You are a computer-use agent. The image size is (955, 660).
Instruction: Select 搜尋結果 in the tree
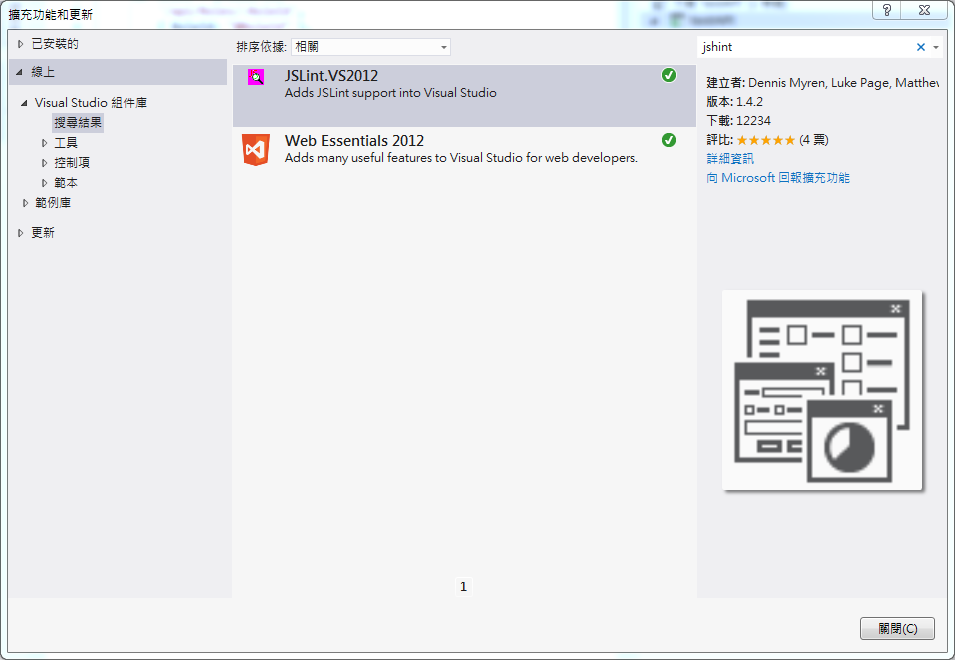78,122
